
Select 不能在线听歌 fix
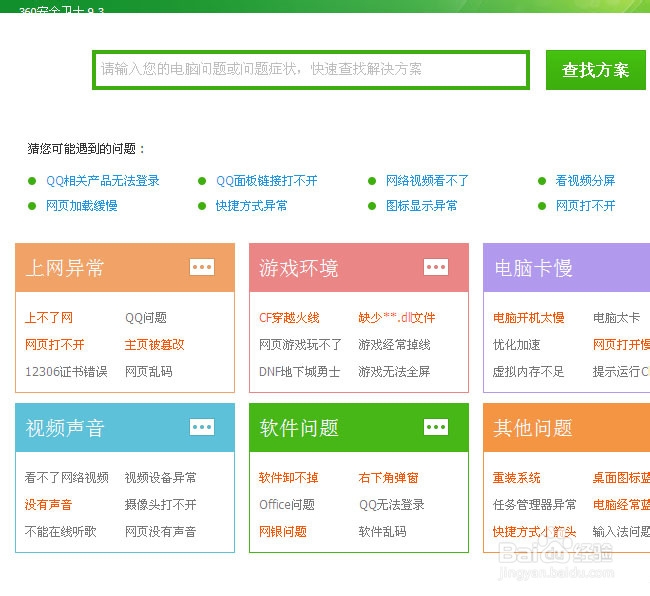(x=61, y=532)
